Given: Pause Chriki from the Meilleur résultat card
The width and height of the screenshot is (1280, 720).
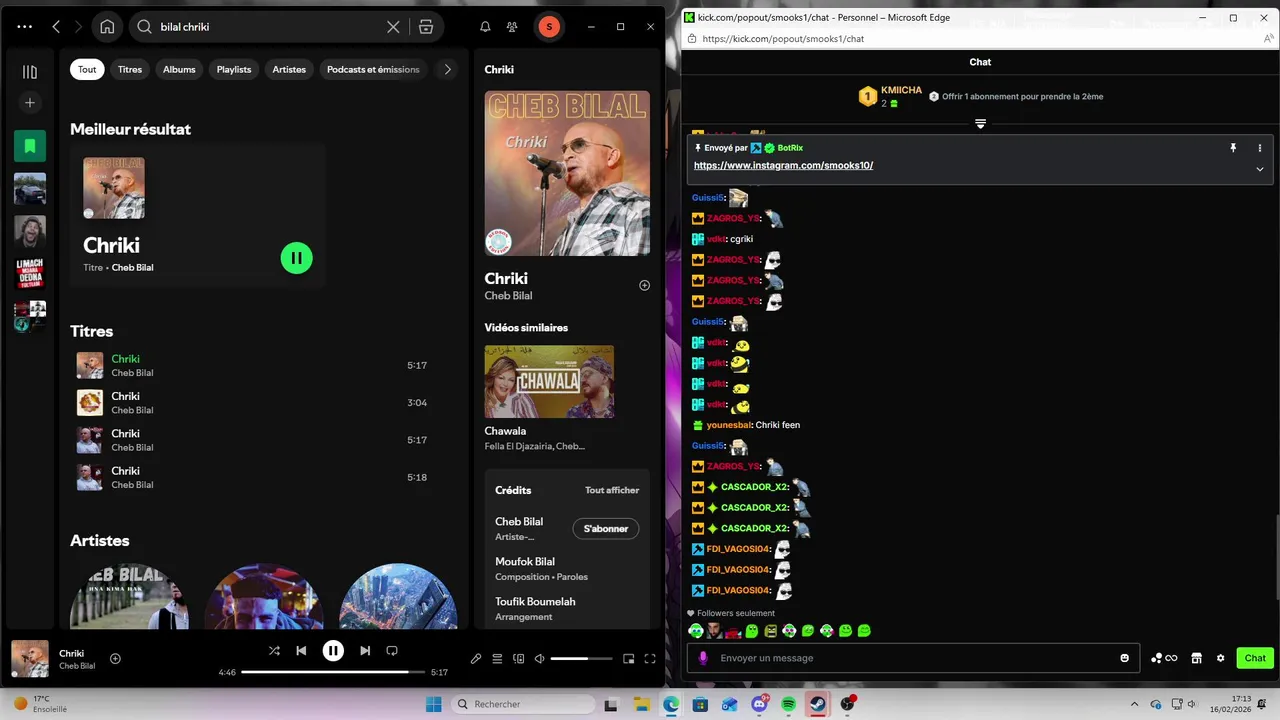Looking at the screenshot, I should [296, 258].
